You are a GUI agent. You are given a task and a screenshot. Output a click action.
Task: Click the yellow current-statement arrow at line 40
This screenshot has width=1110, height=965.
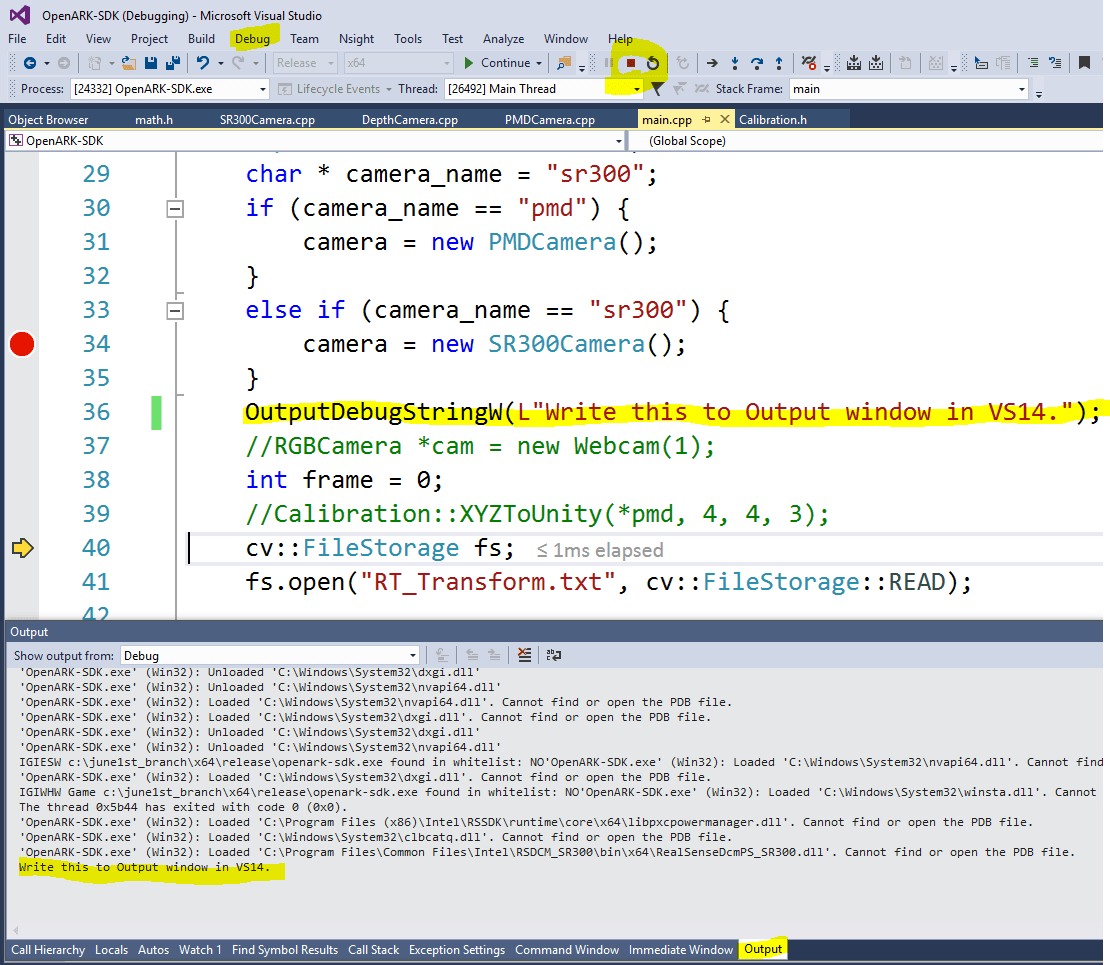pos(22,548)
